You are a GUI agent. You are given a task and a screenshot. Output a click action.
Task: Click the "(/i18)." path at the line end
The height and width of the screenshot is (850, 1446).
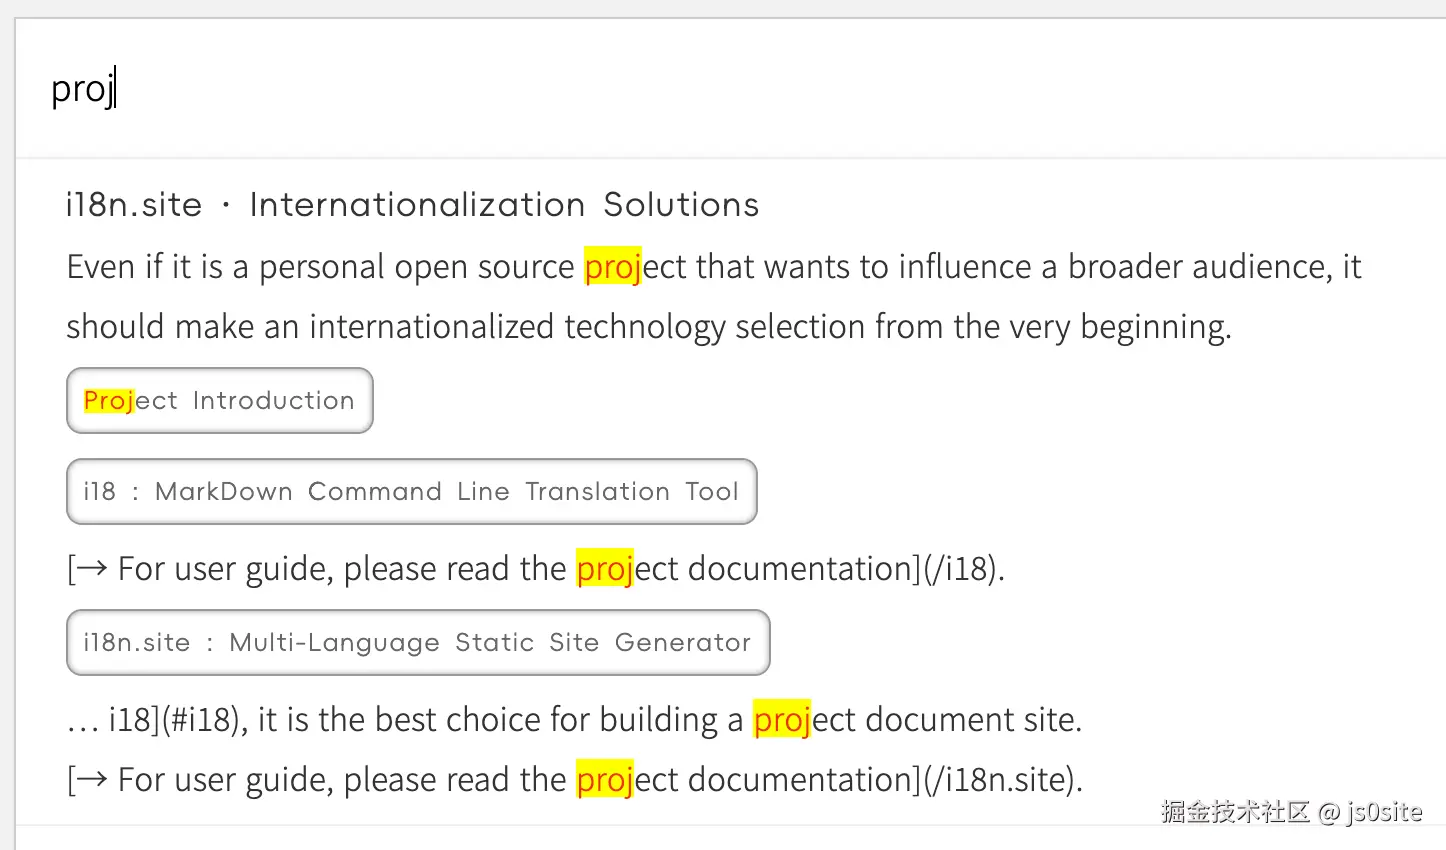[963, 569]
